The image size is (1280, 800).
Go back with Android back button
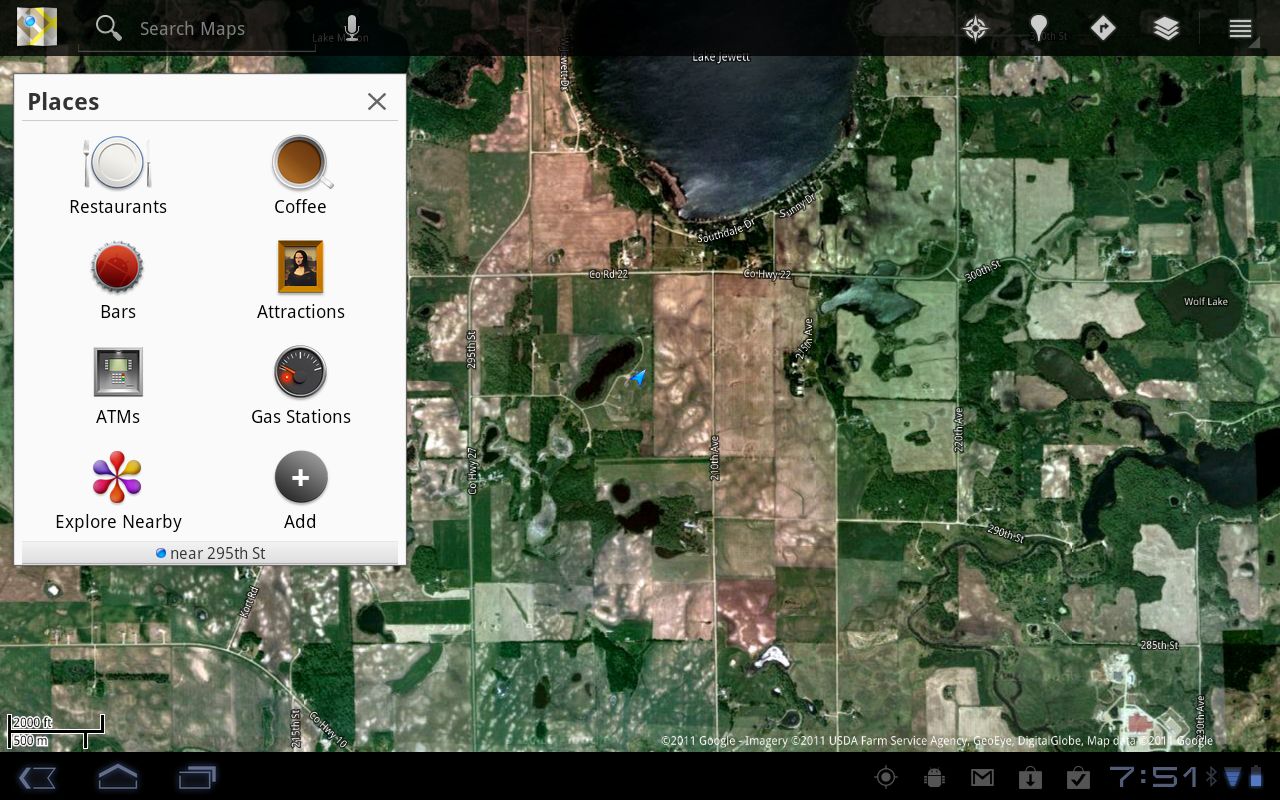pos(38,777)
